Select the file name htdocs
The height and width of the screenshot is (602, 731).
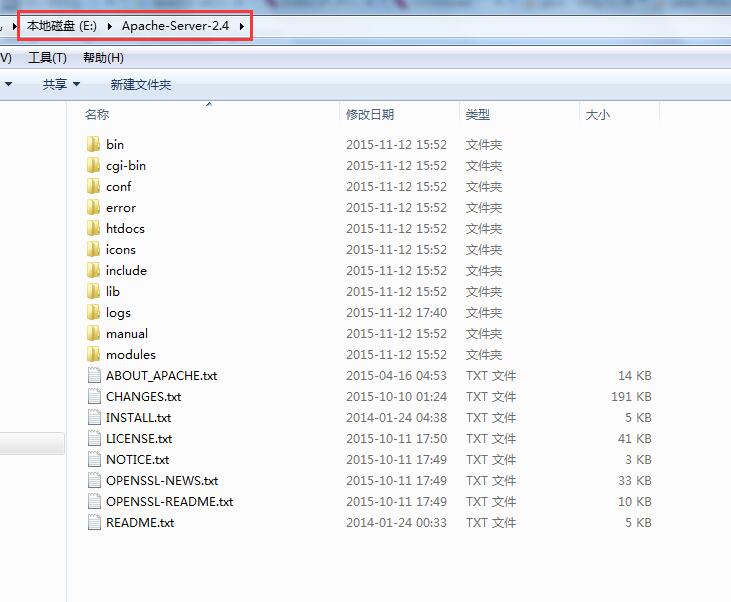pos(125,228)
